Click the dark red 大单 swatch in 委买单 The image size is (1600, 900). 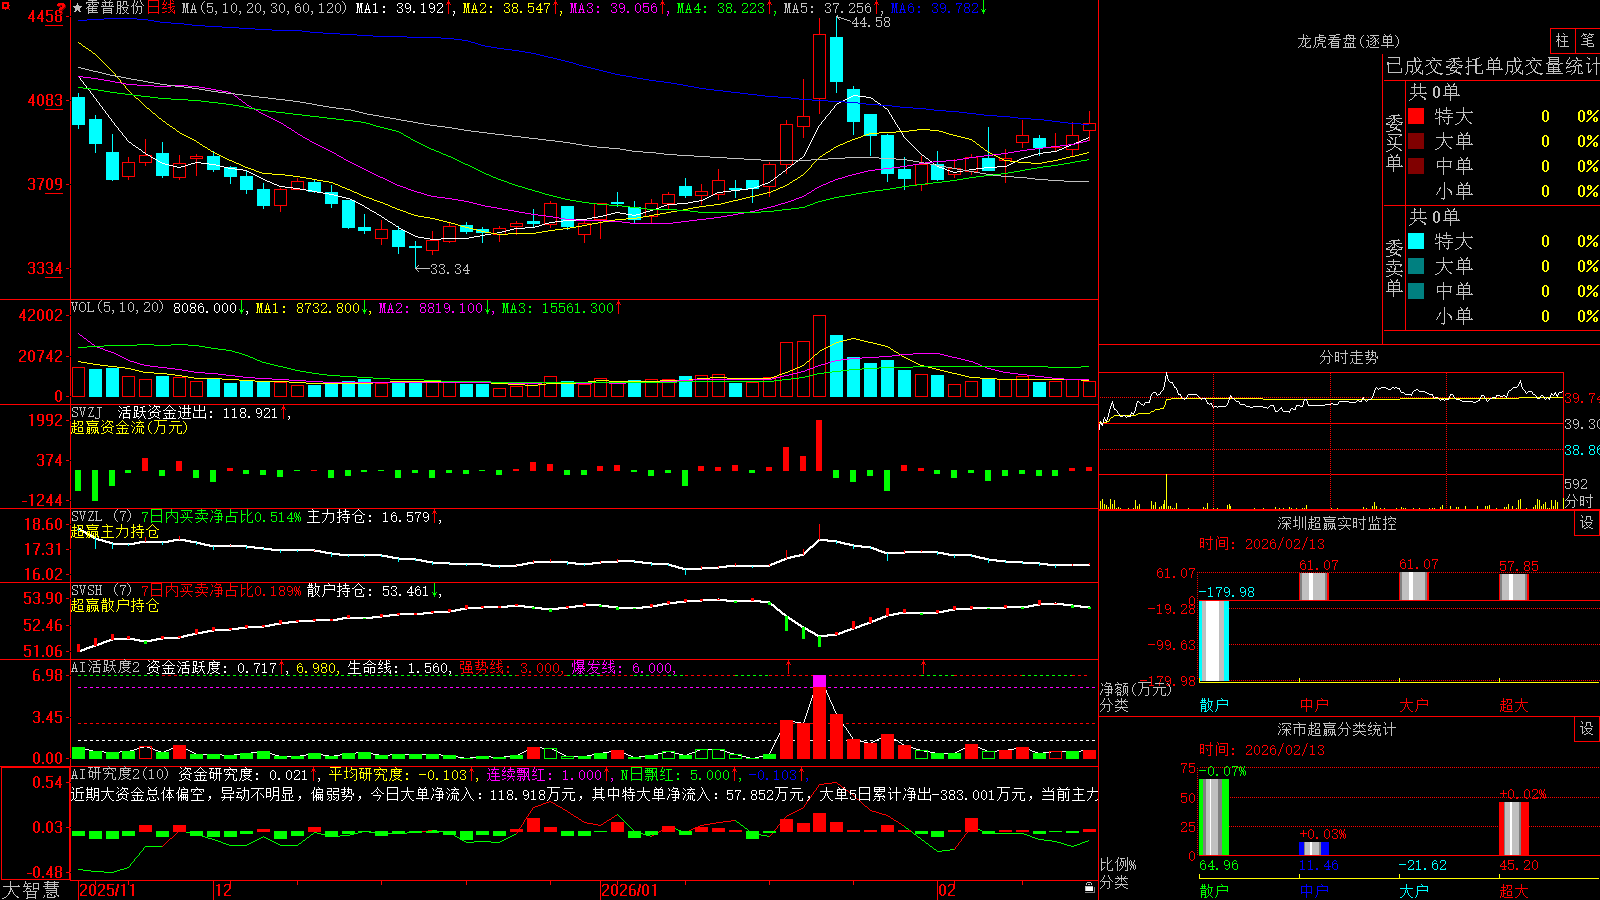pyautogui.click(x=1416, y=141)
